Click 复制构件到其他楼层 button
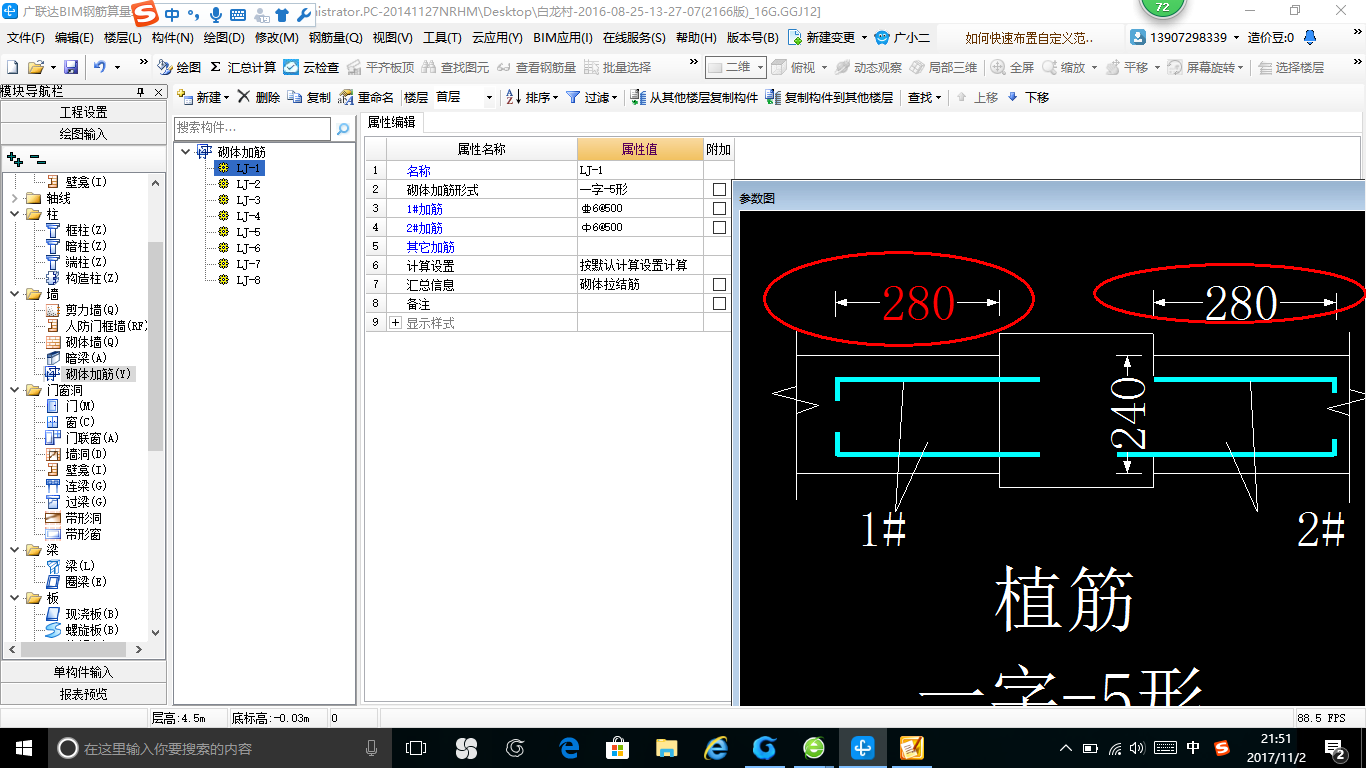 click(829, 97)
